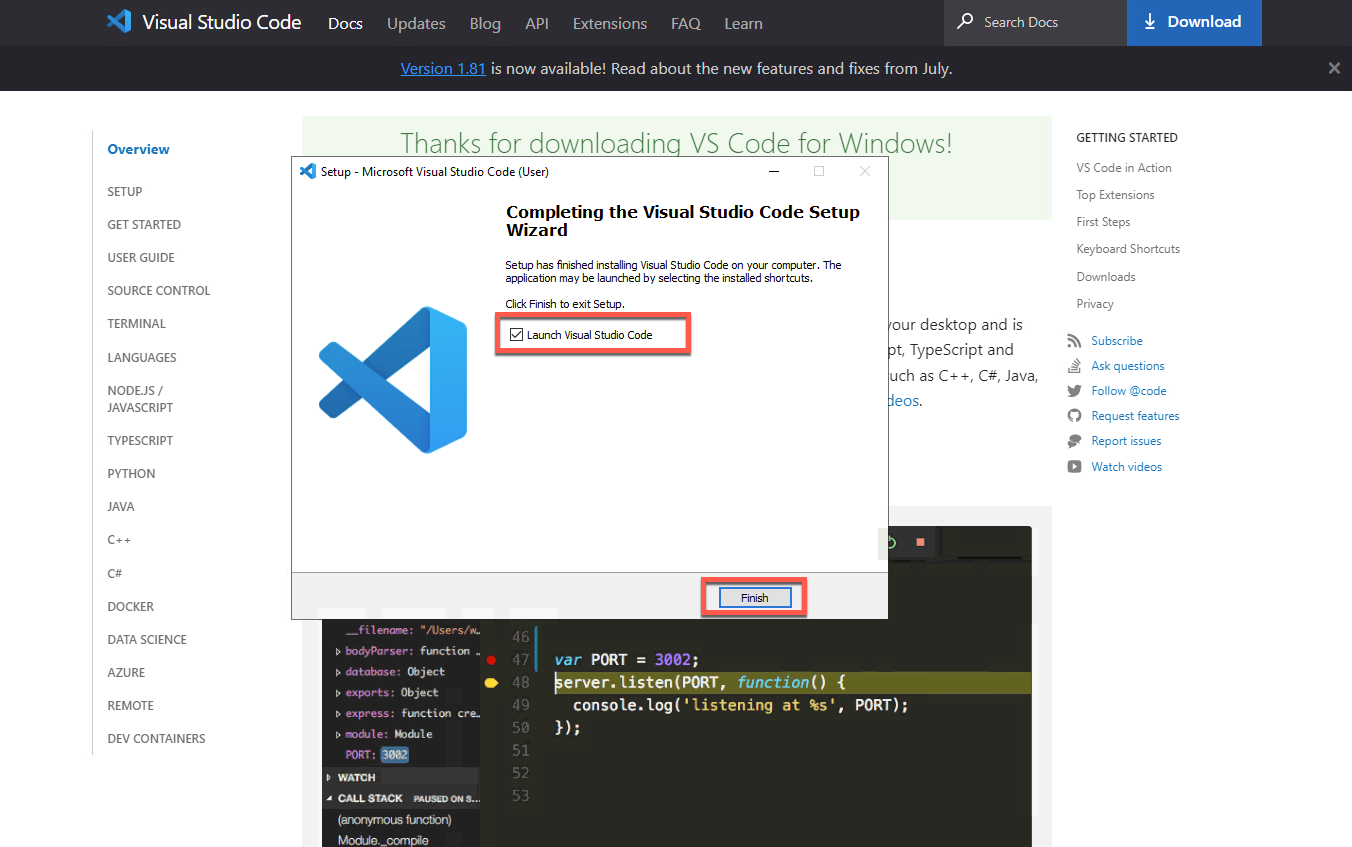Open the Updates page from navigation bar
Screen dimensions: 1352x847
tap(416, 23)
